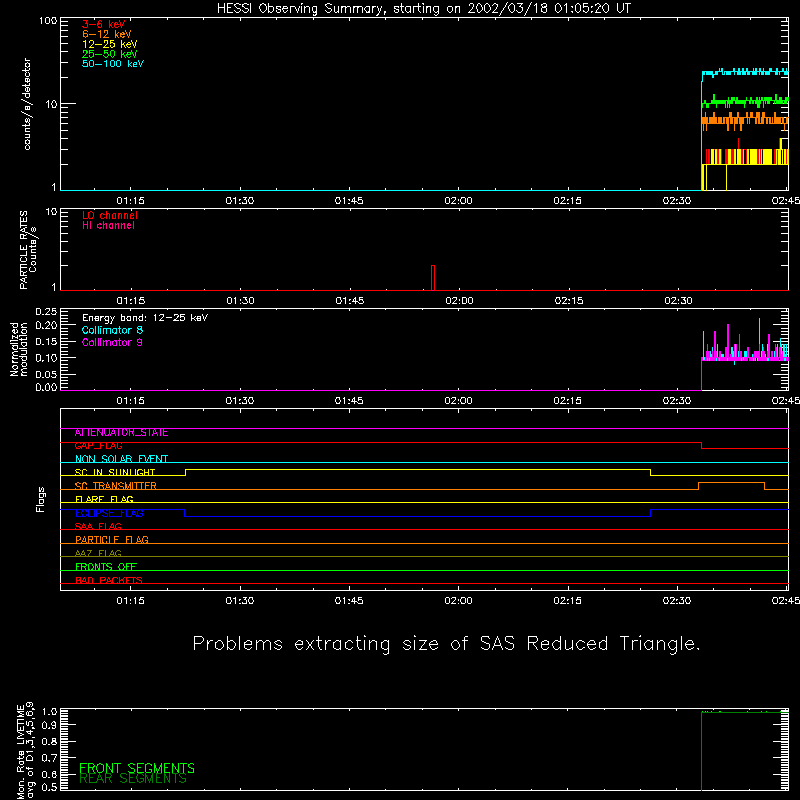Click the Flags vertical axis label
Image resolution: width=800 pixels, height=800 pixels.
pyautogui.click(x=41, y=499)
